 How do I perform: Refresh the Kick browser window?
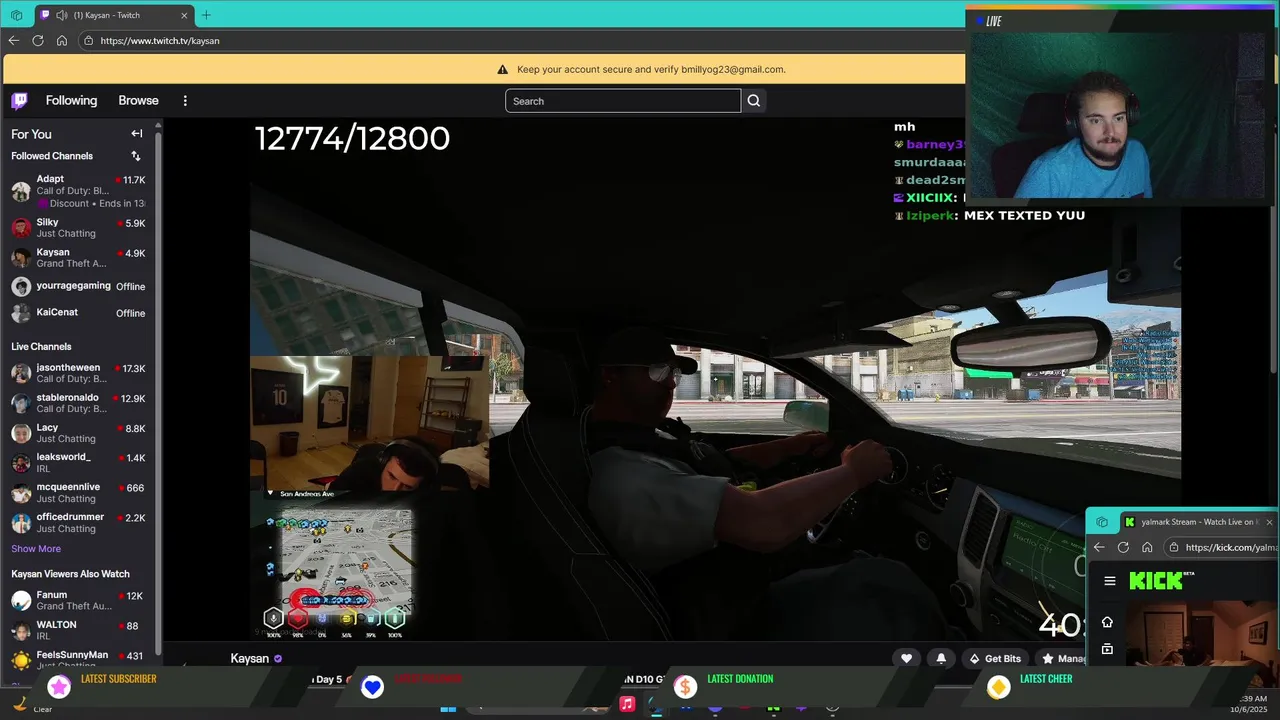pos(1123,547)
